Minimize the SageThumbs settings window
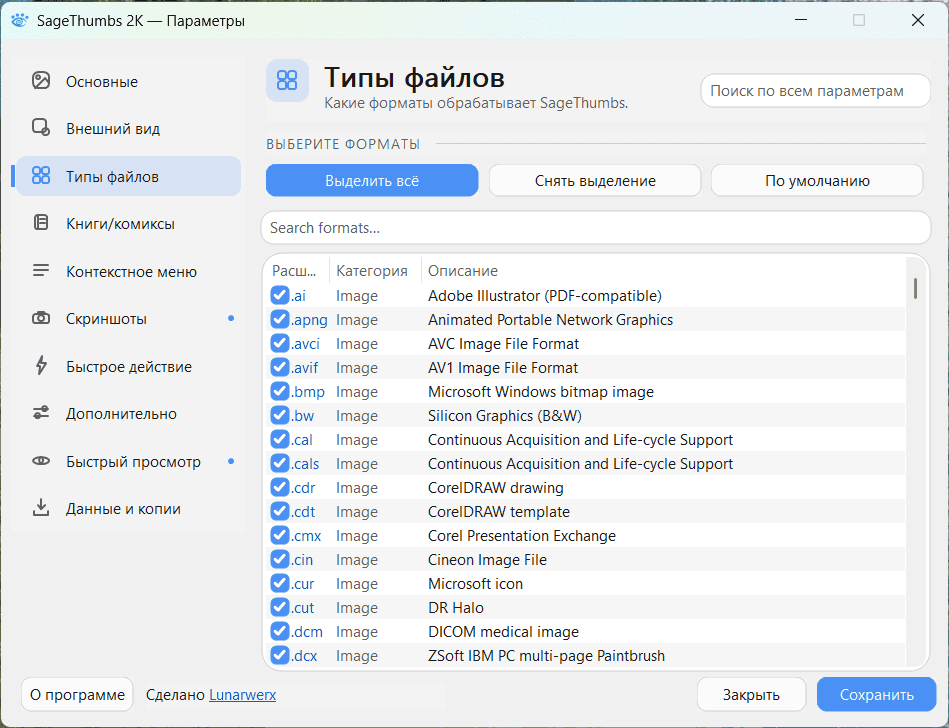Screen dimensions: 949x728 click(x=801, y=20)
